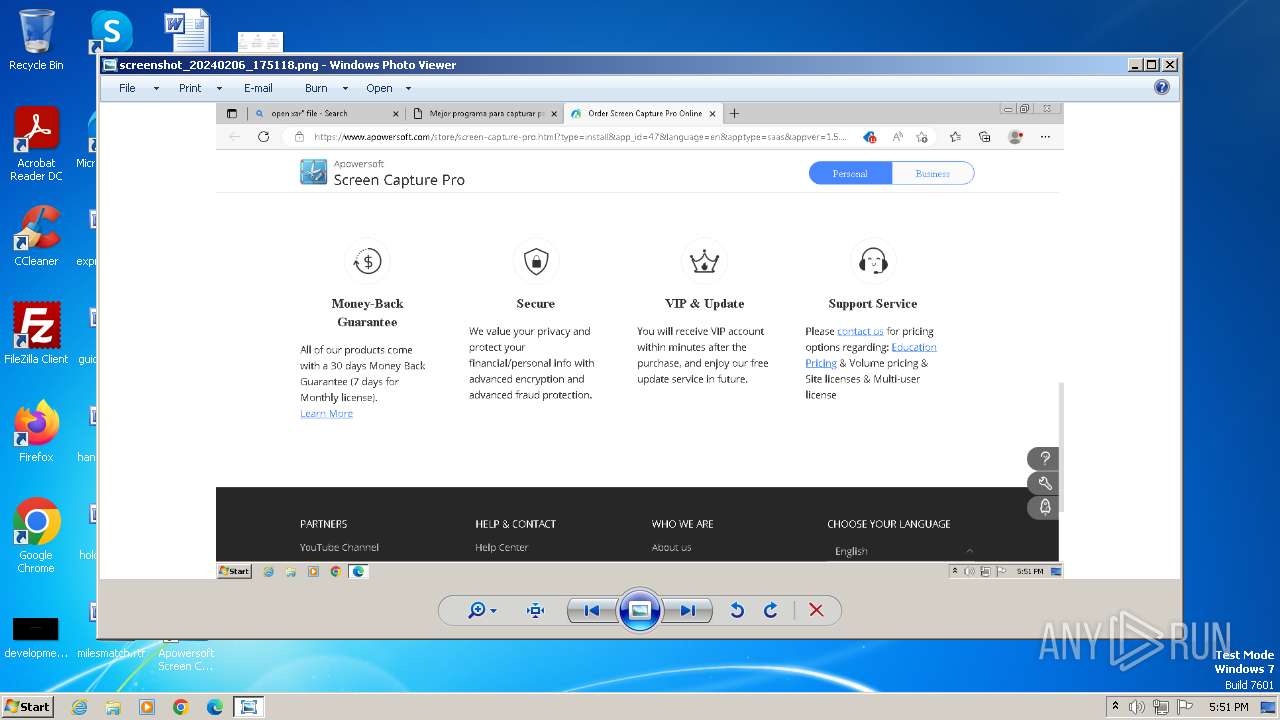
Task: Click the Windows Start button
Action: (x=28, y=706)
